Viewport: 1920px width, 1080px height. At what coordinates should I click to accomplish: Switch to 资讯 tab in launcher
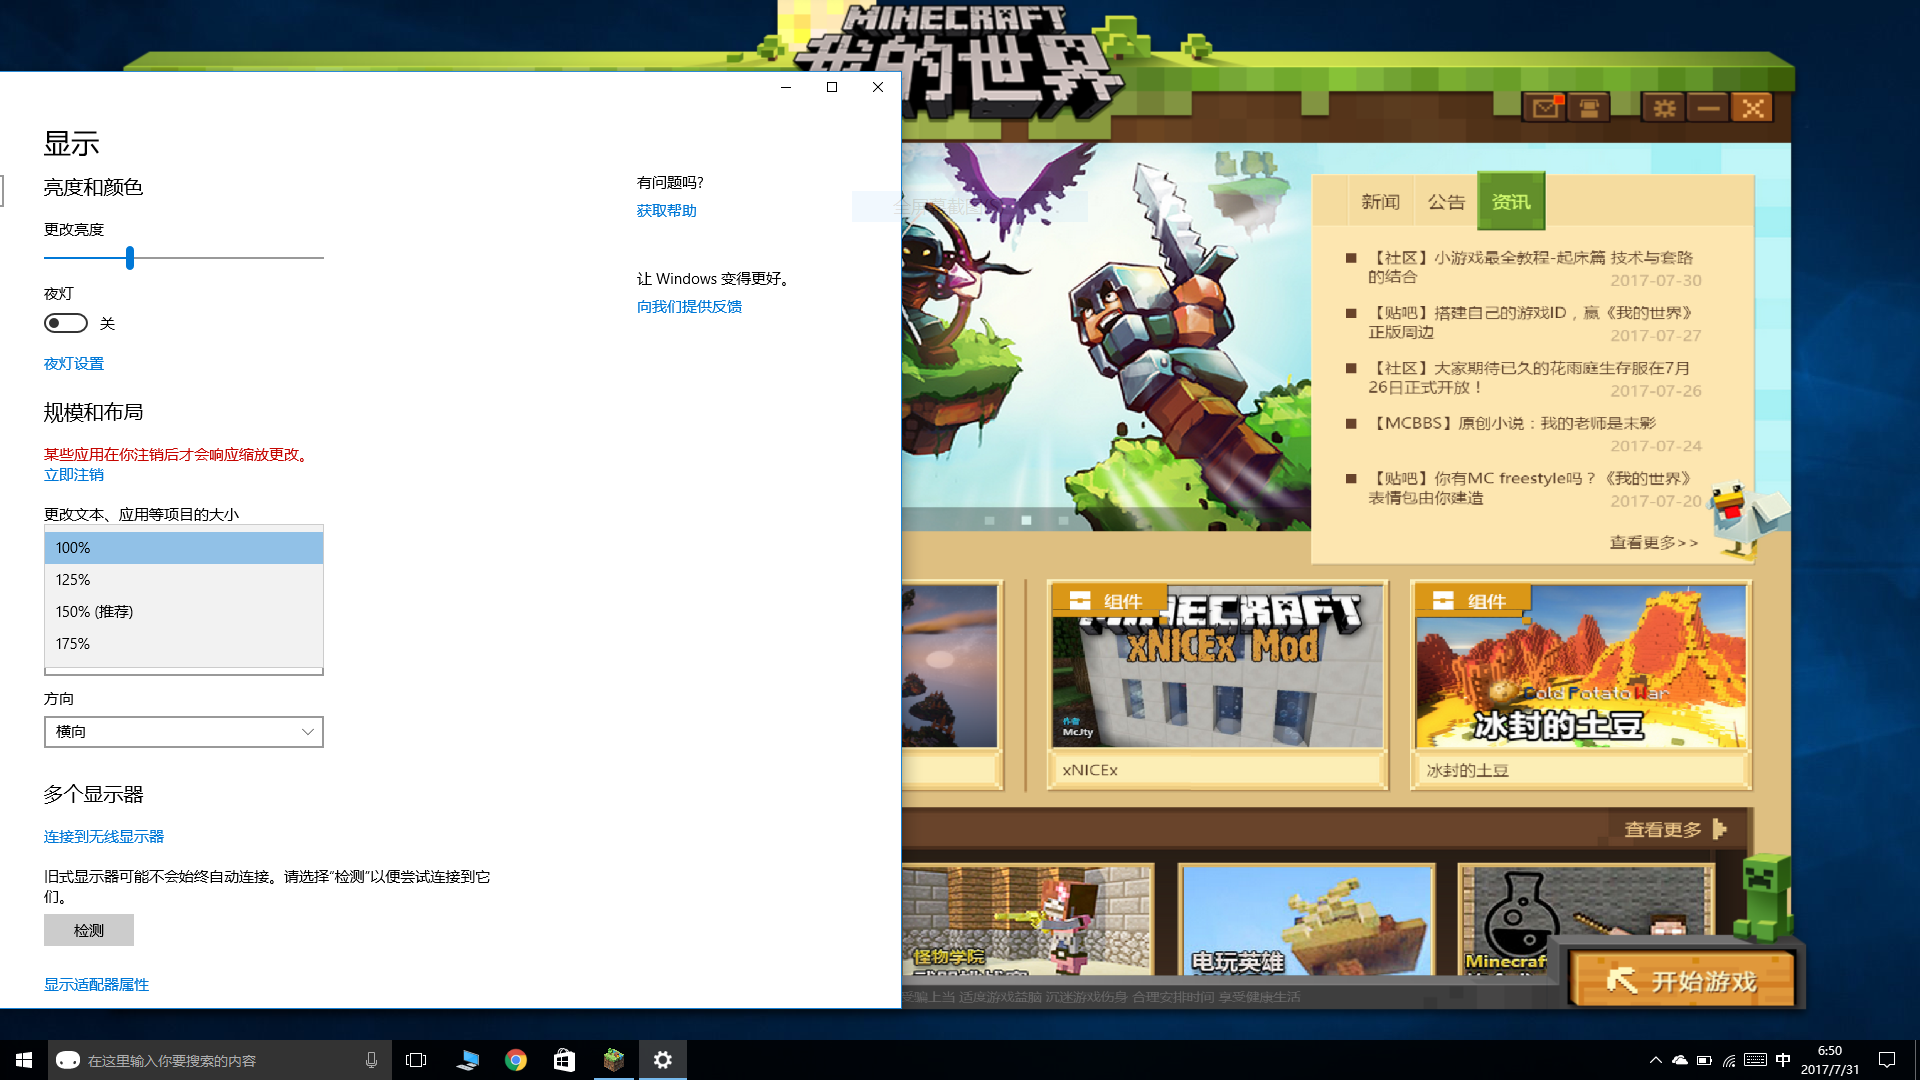(x=1511, y=202)
